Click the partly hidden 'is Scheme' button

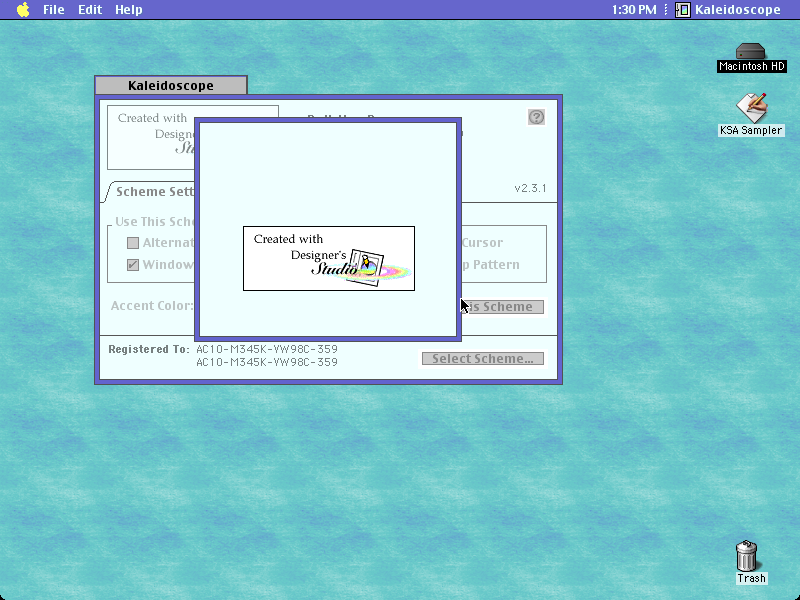click(x=503, y=307)
